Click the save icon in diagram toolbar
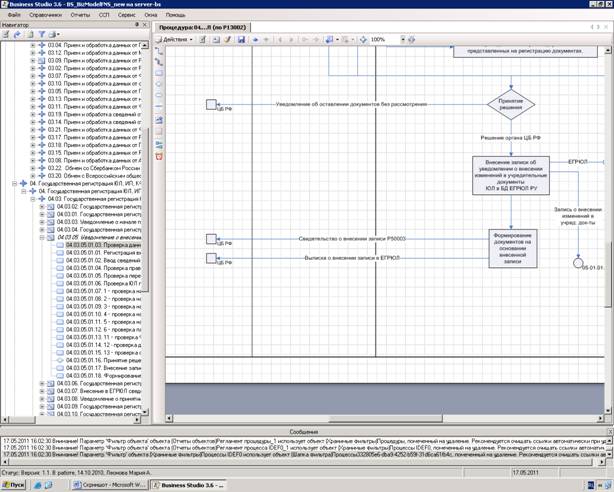This screenshot has height=492, width=614. [241, 40]
